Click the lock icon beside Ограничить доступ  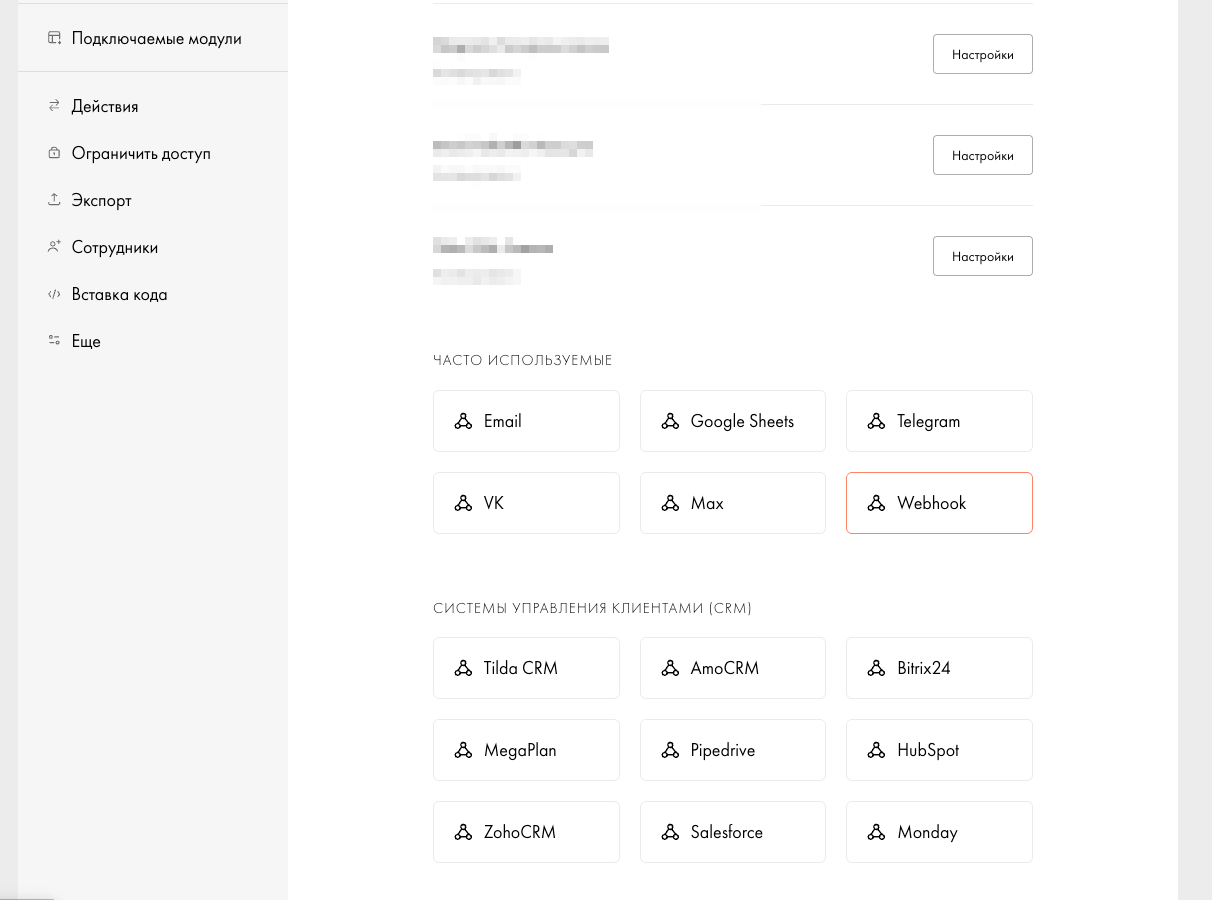point(54,153)
